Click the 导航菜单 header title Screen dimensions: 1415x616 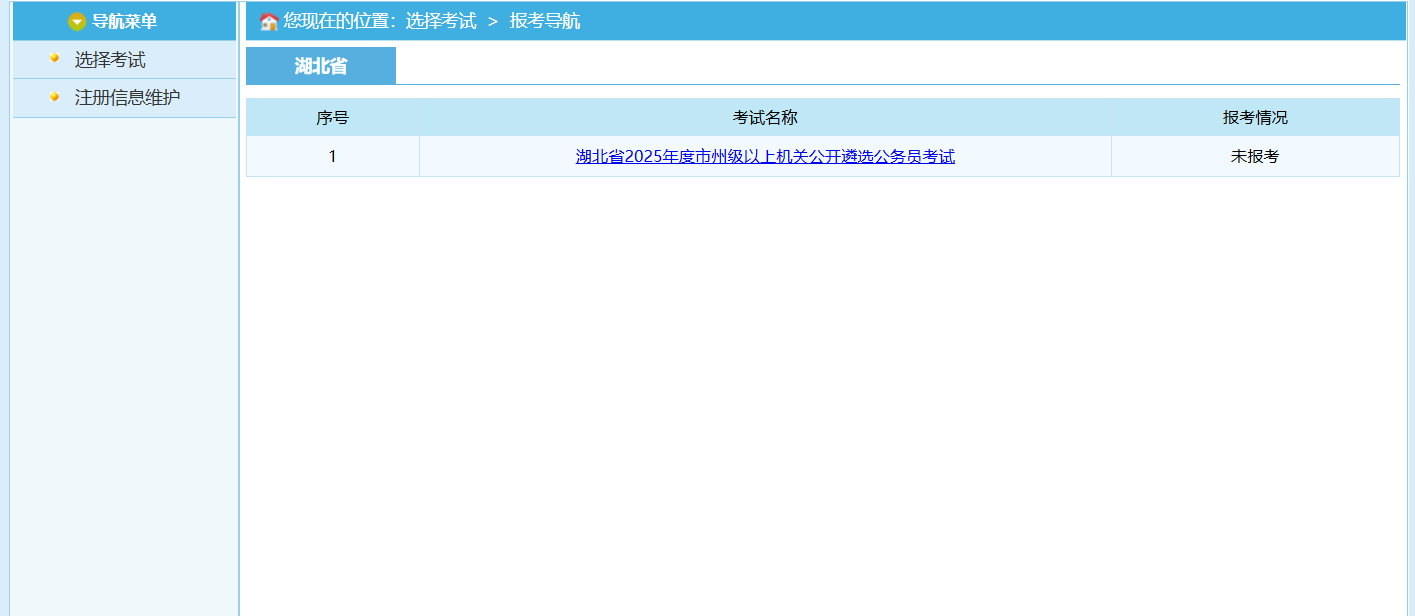coord(124,22)
